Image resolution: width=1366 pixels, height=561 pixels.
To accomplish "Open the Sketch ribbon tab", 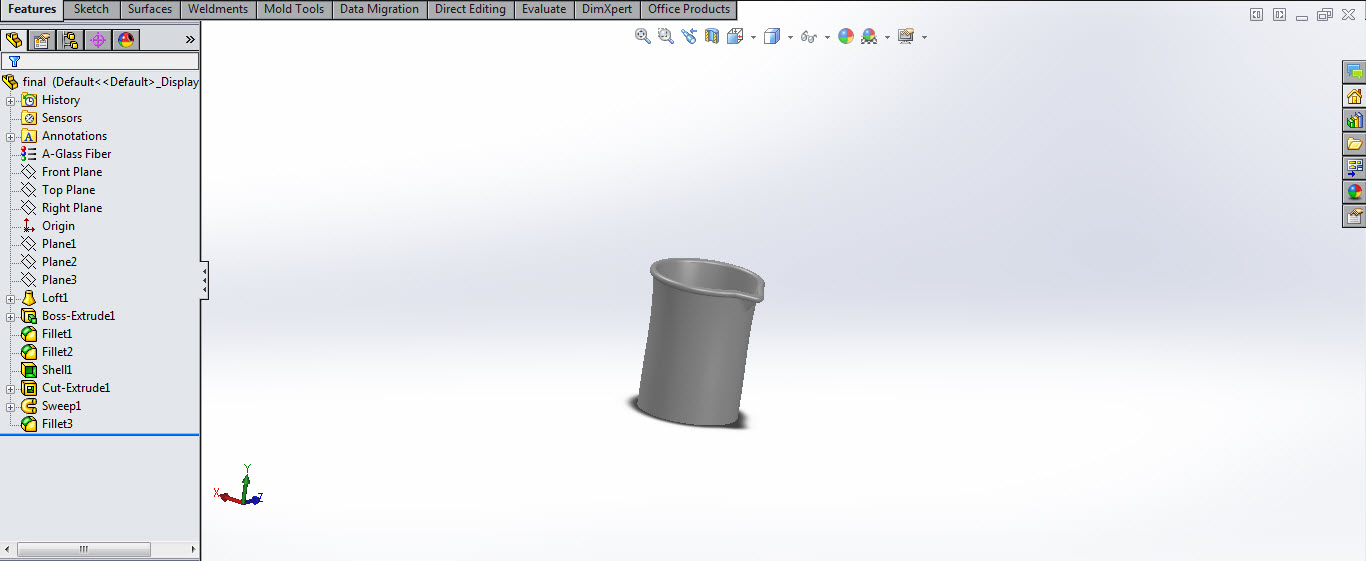I will 92,9.
